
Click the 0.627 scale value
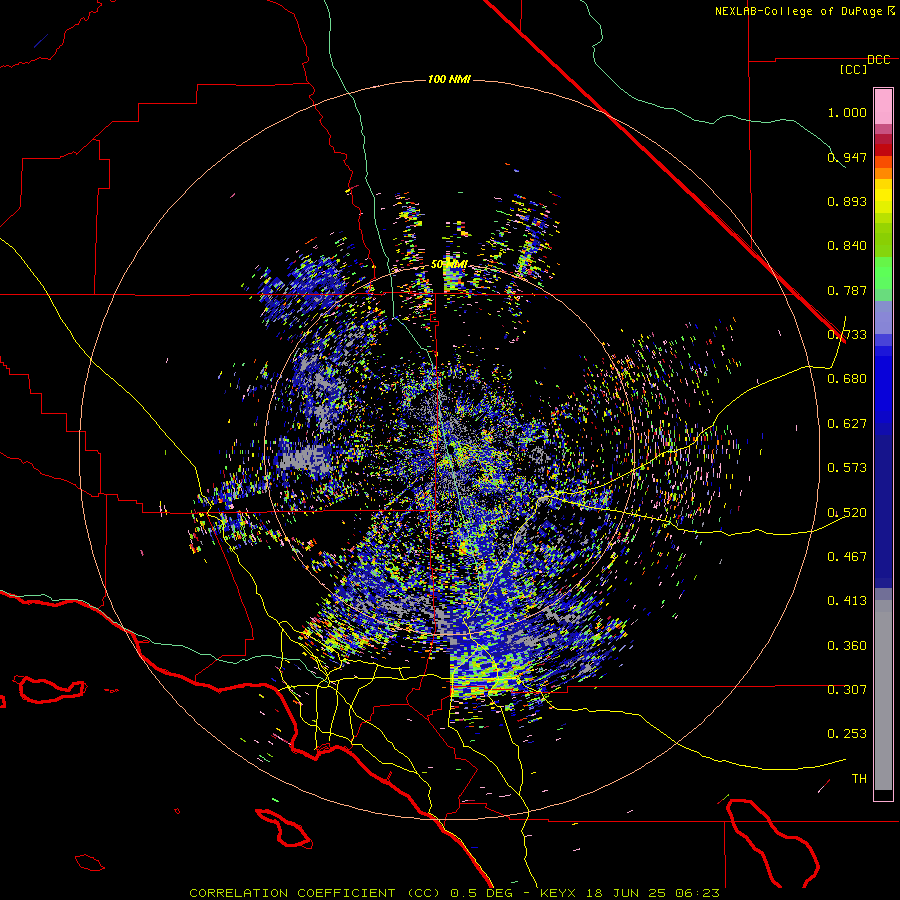click(x=847, y=424)
